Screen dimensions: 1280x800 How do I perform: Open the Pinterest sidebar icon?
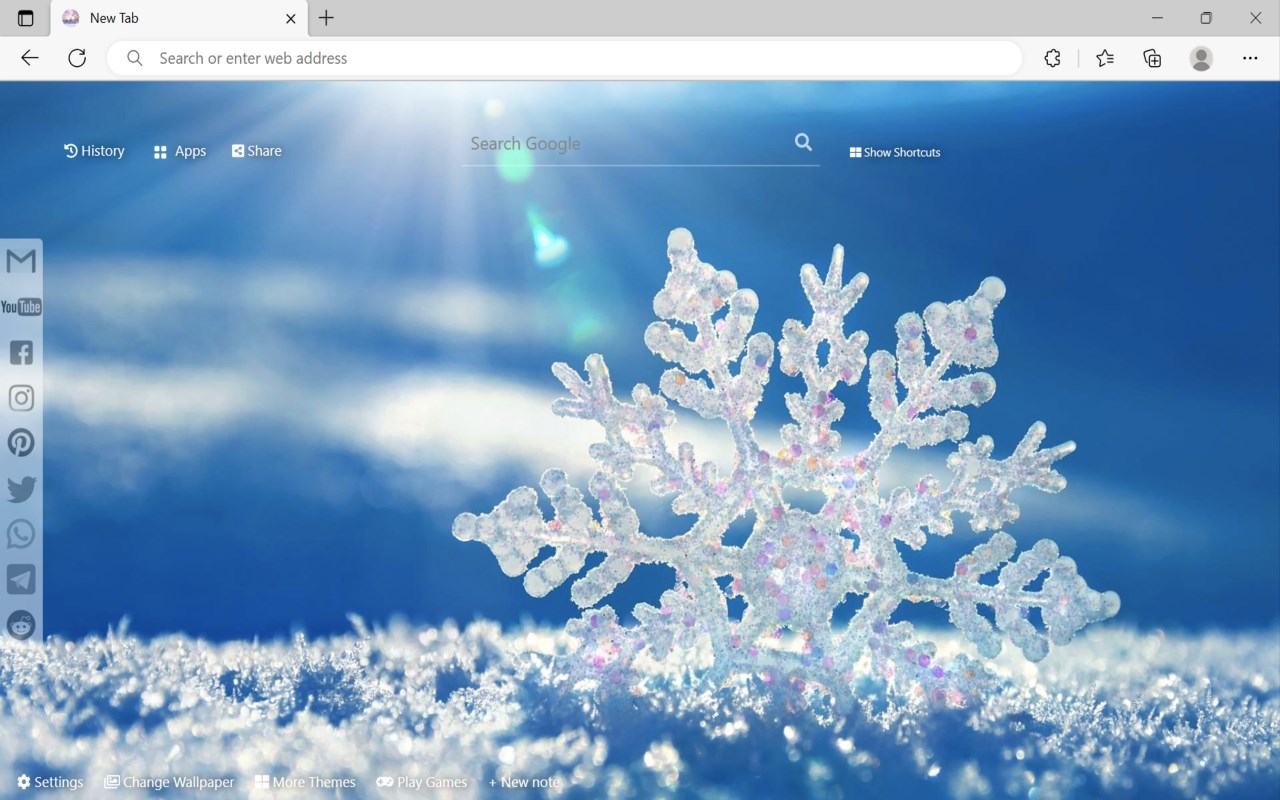21,443
